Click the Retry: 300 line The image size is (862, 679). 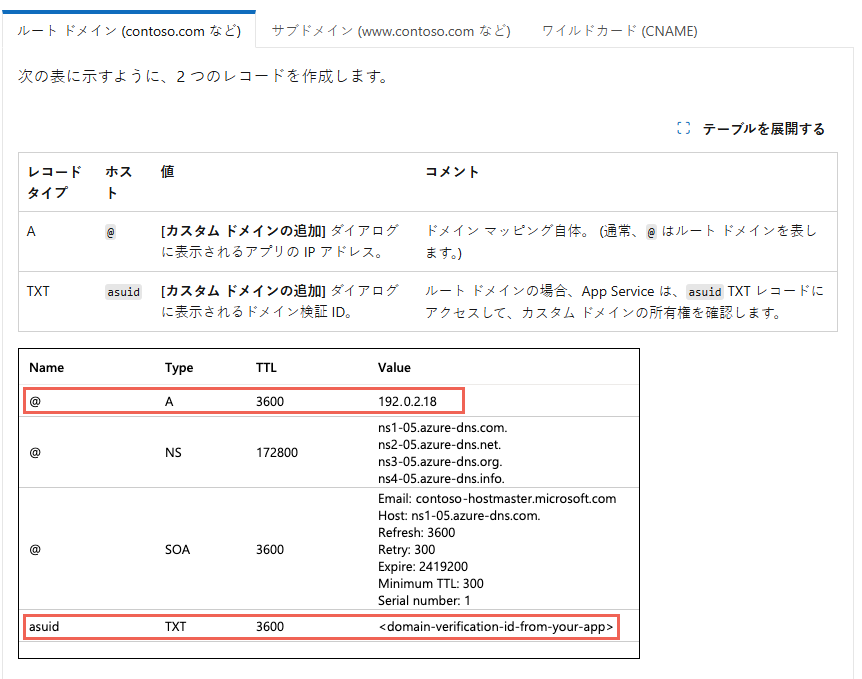(x=407, y=549)
